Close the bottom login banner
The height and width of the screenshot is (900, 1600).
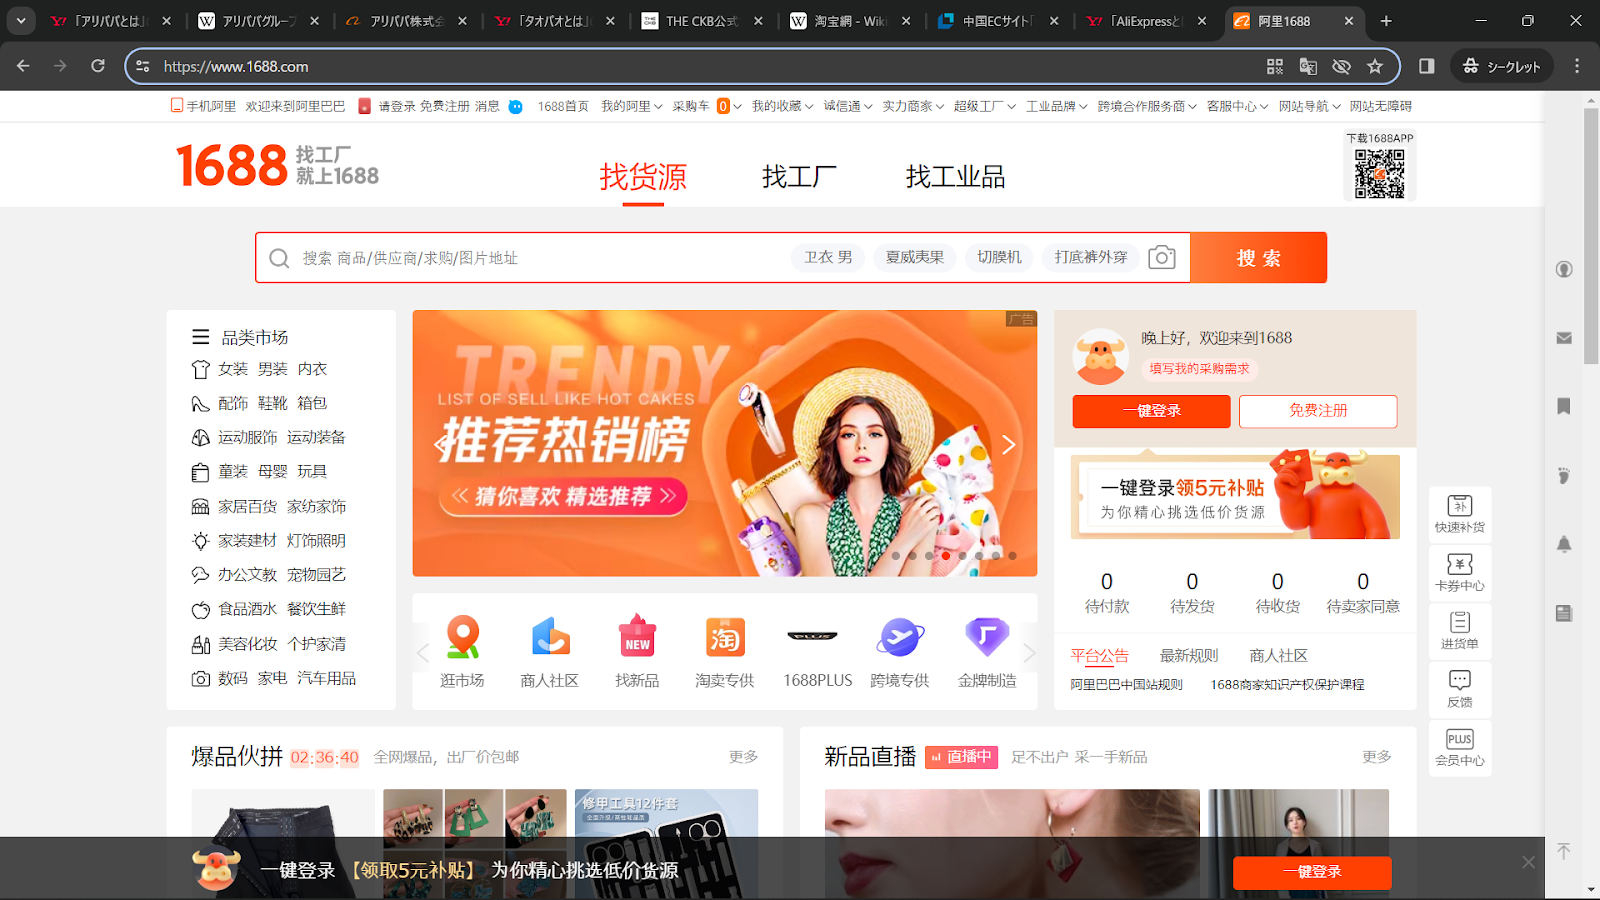click(x=1528, y=862)
